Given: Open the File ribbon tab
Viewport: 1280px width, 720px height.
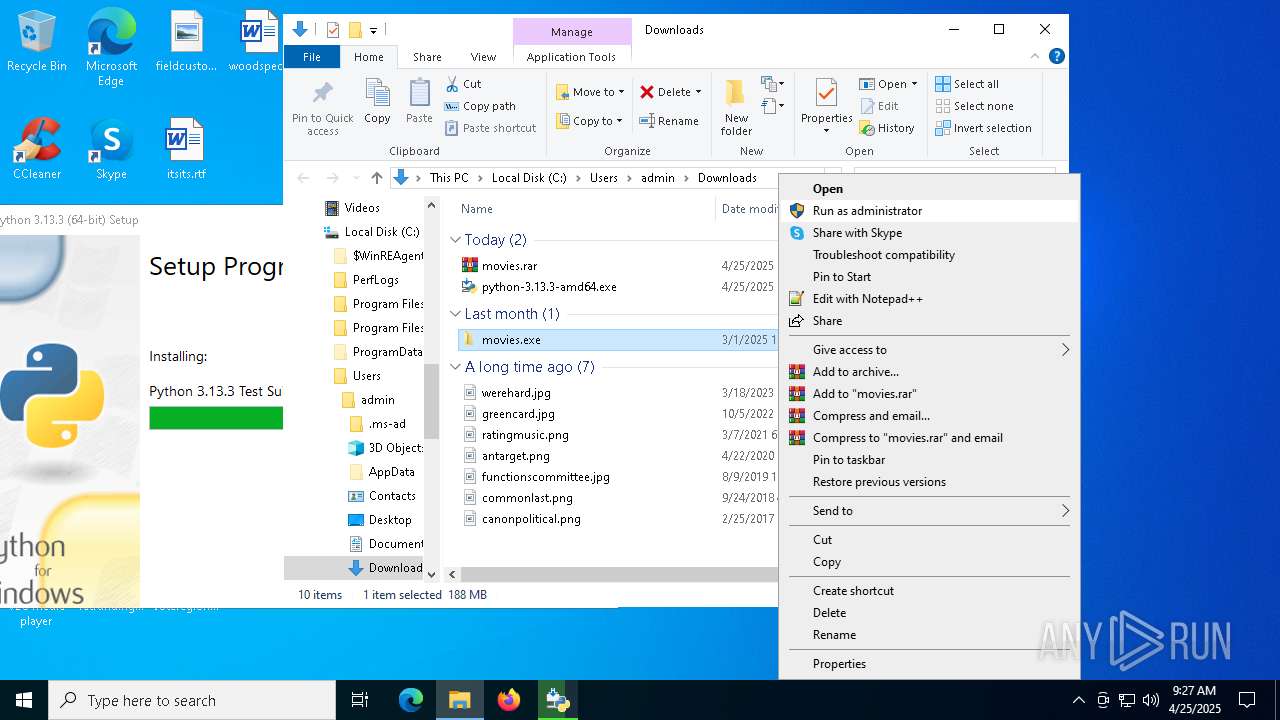Looking at the screenshot, I should coord(312,57).
